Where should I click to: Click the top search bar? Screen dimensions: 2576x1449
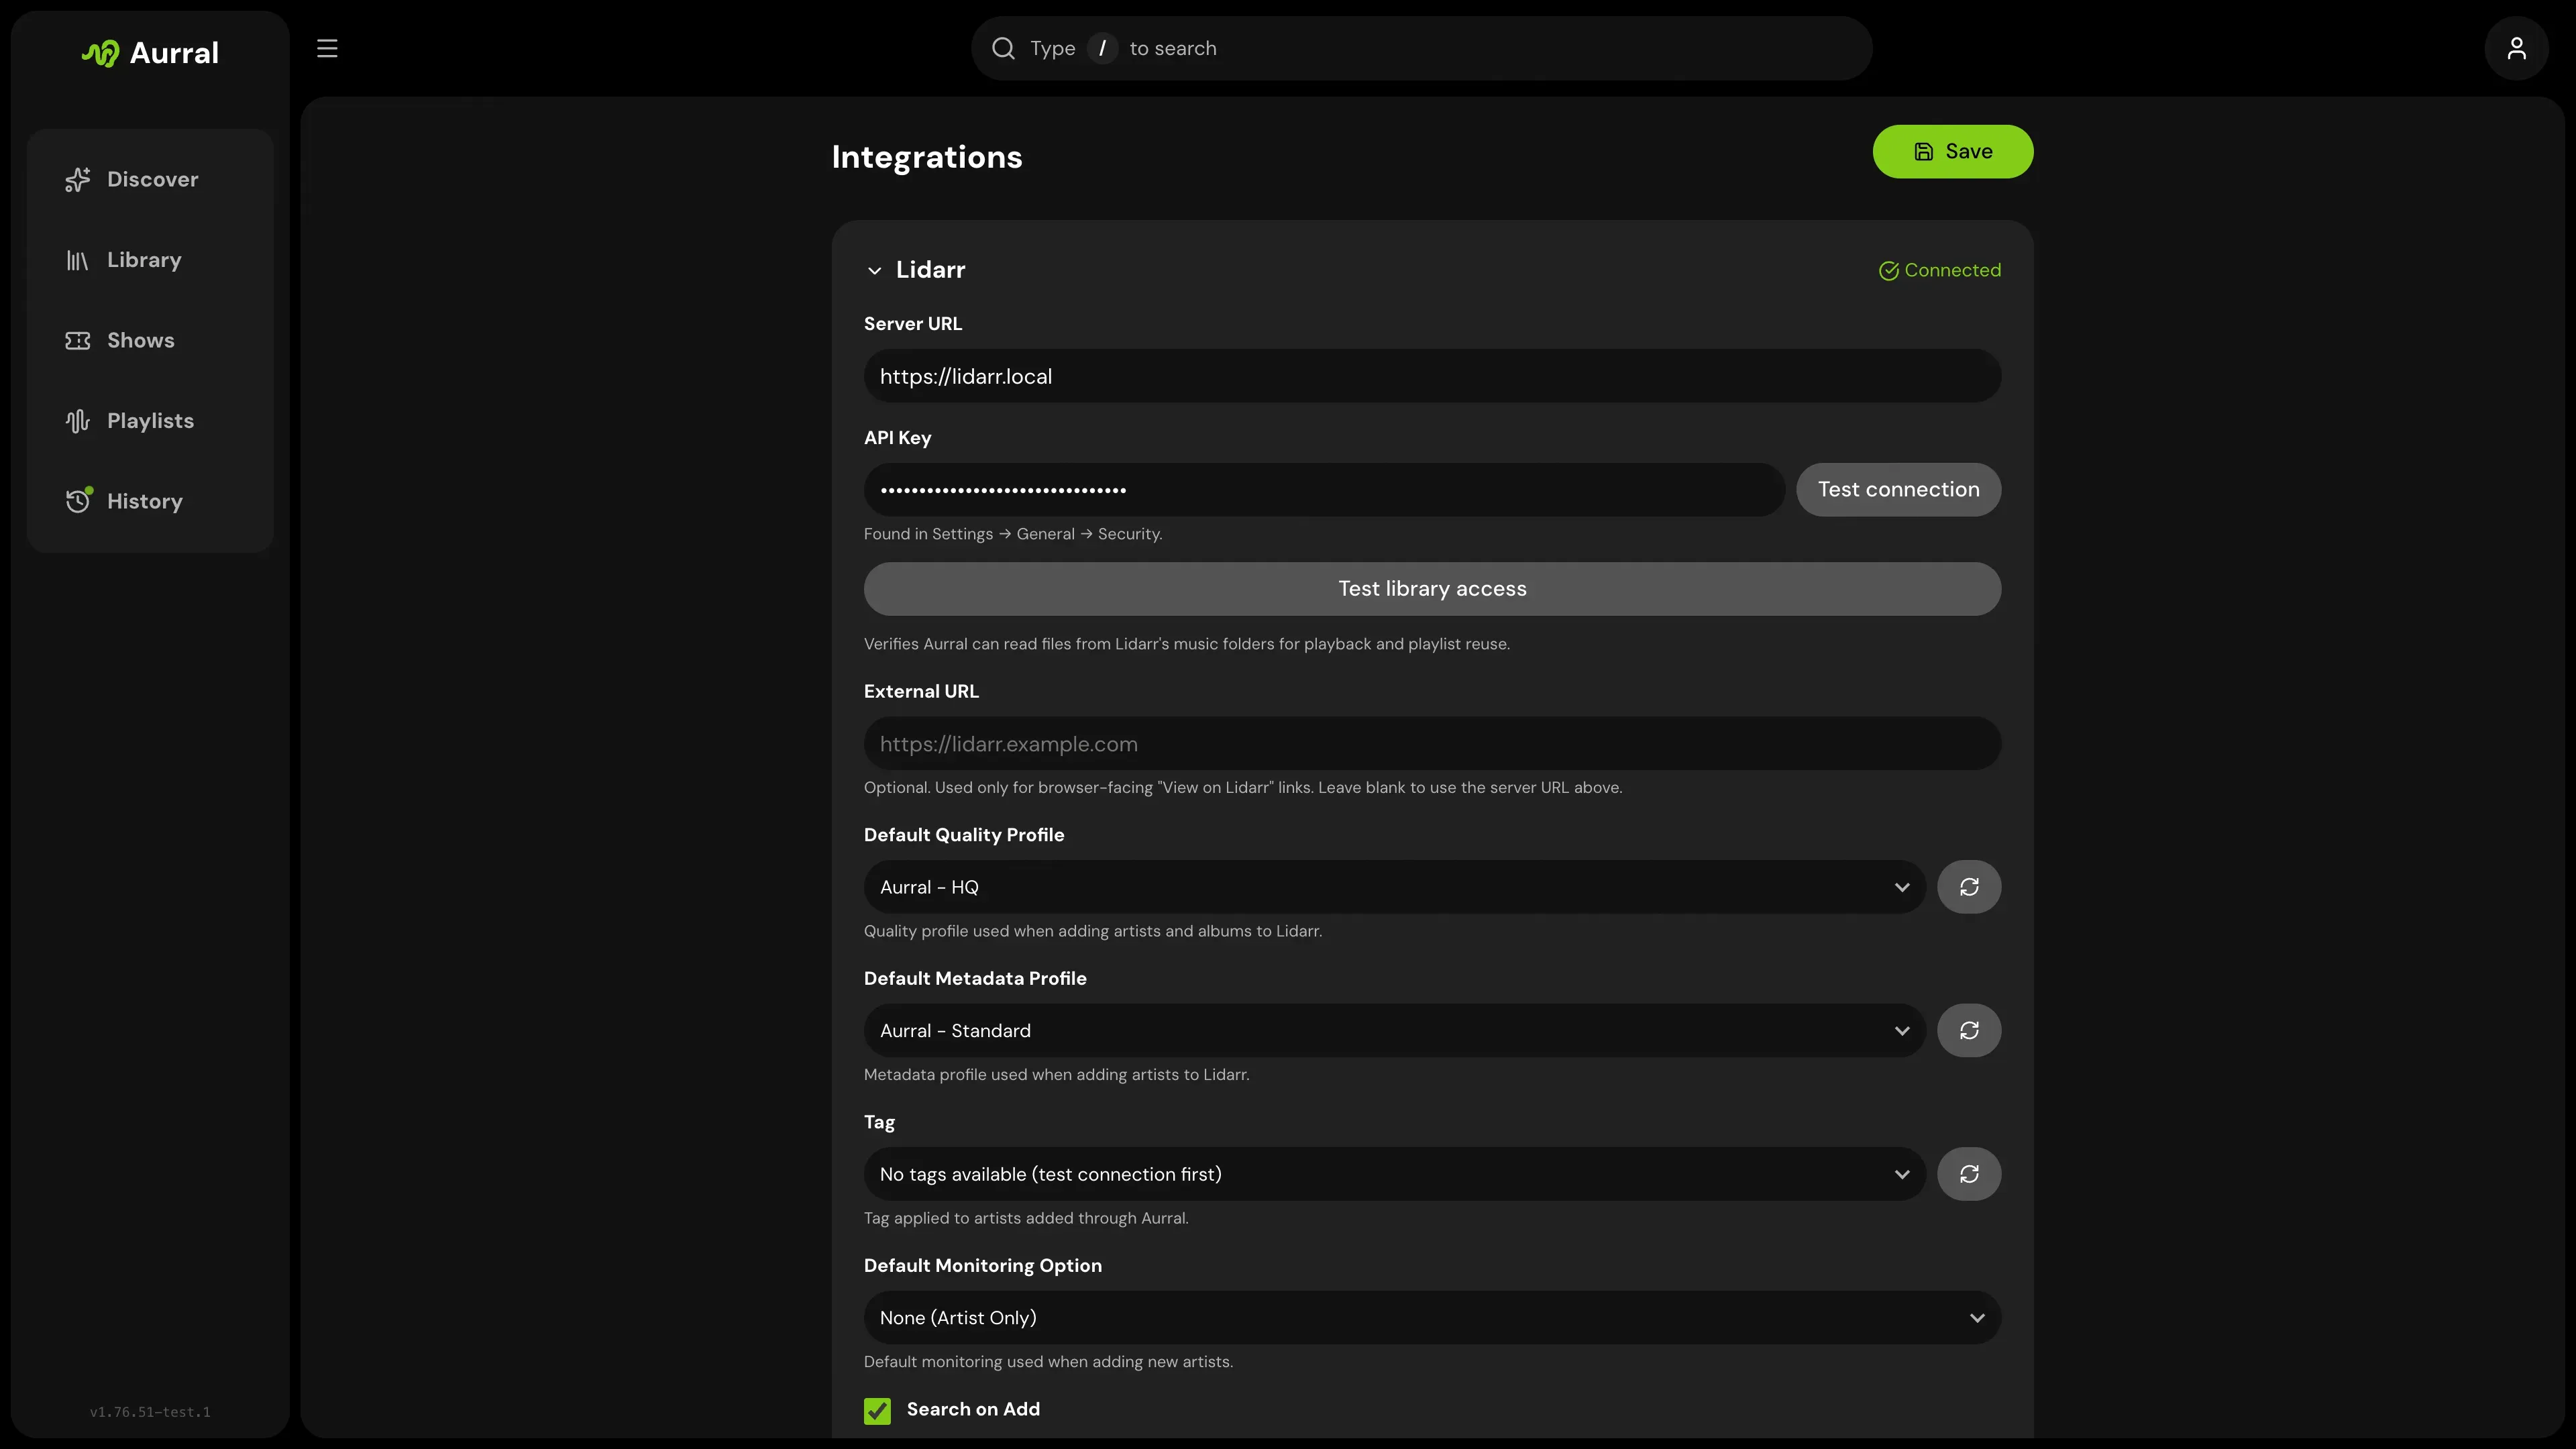pos(1421,48)
